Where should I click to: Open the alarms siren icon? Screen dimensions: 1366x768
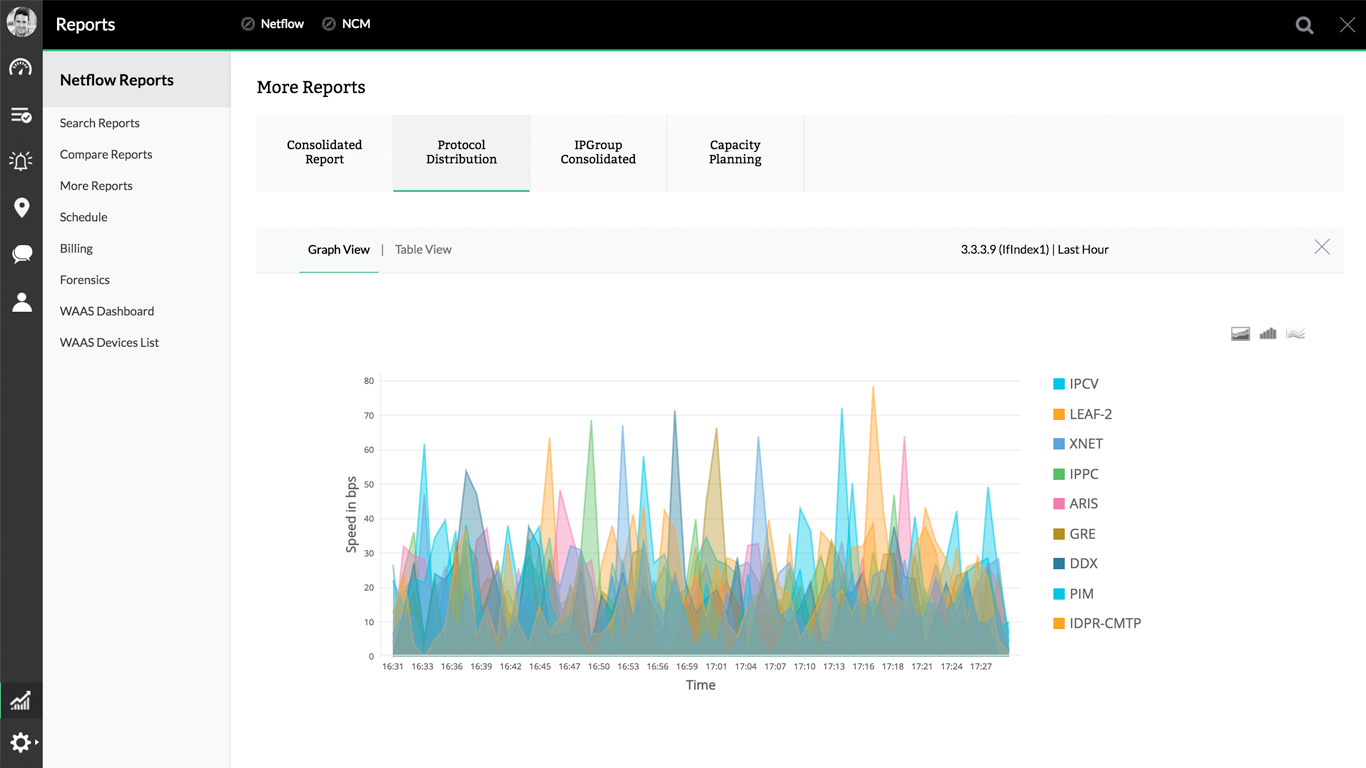(x=21, y=161)
